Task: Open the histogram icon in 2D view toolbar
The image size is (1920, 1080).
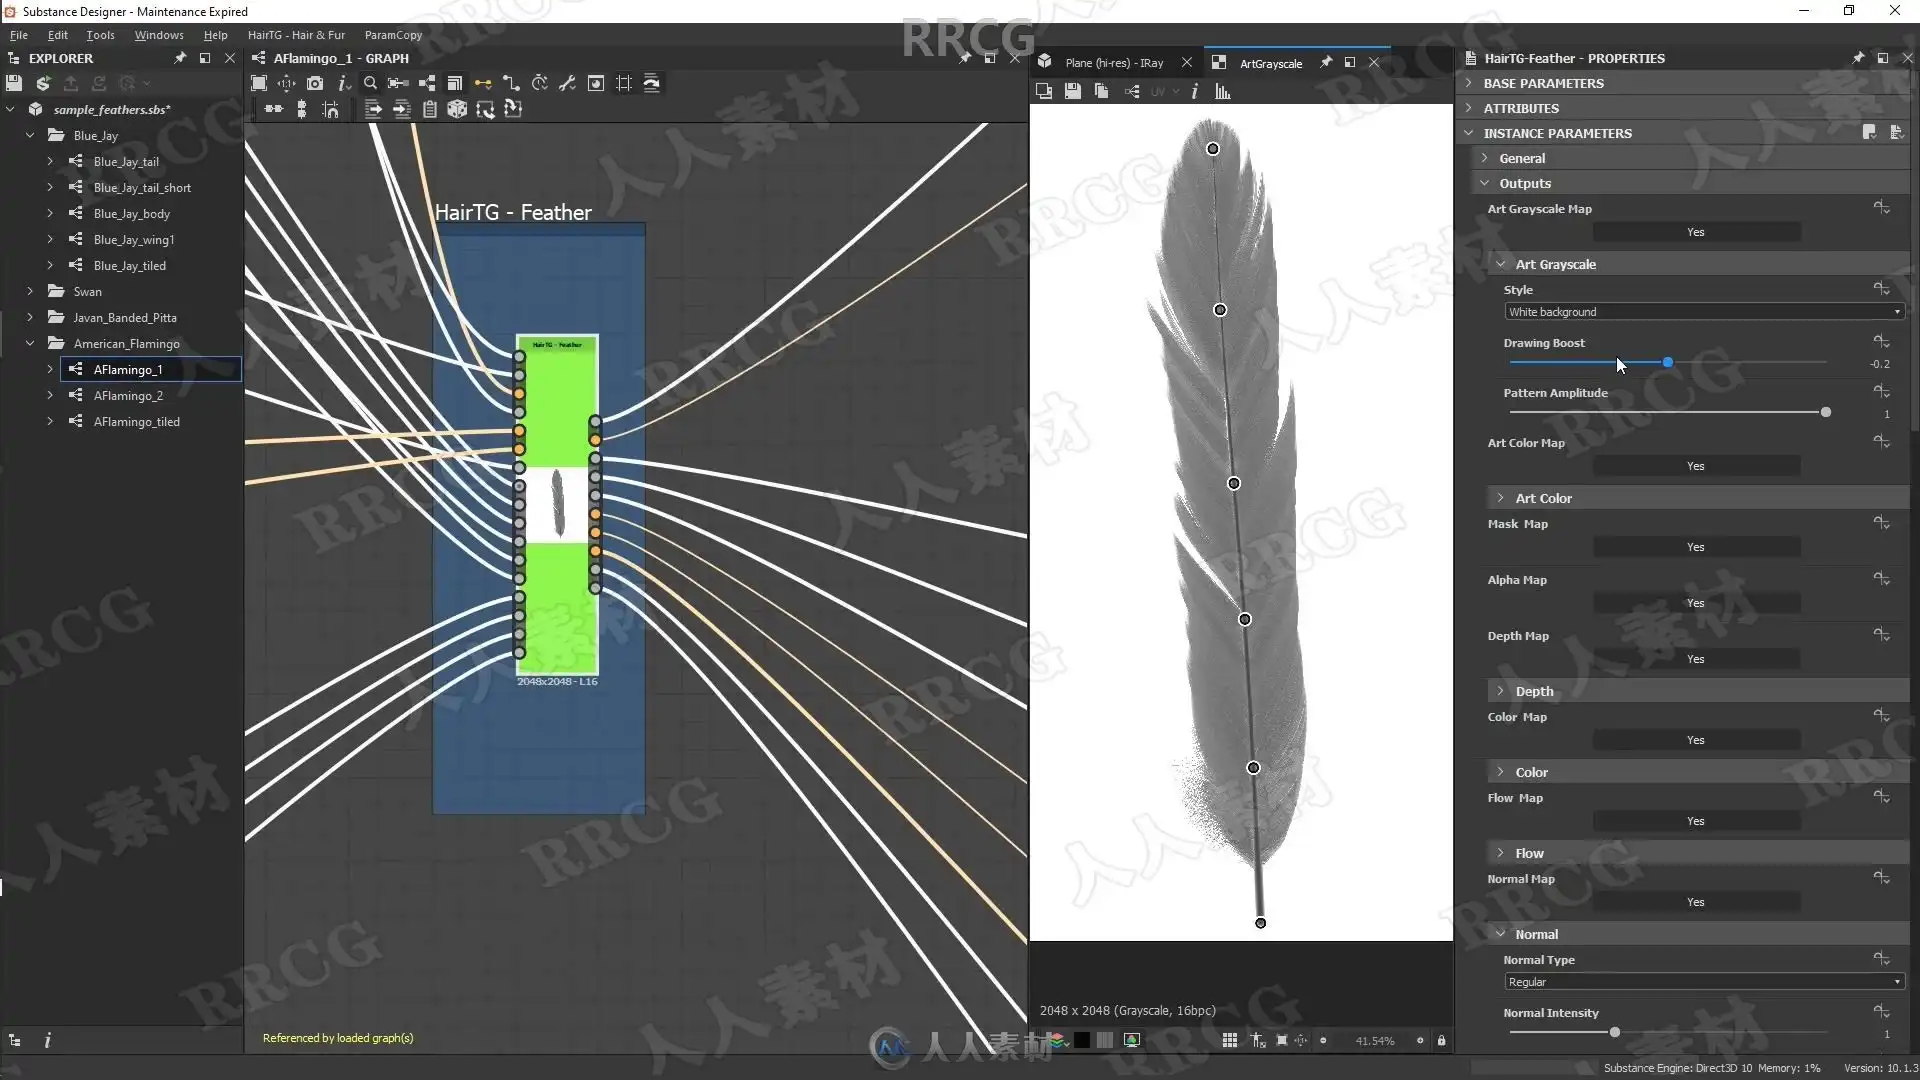Action: tap(1222, 91)
